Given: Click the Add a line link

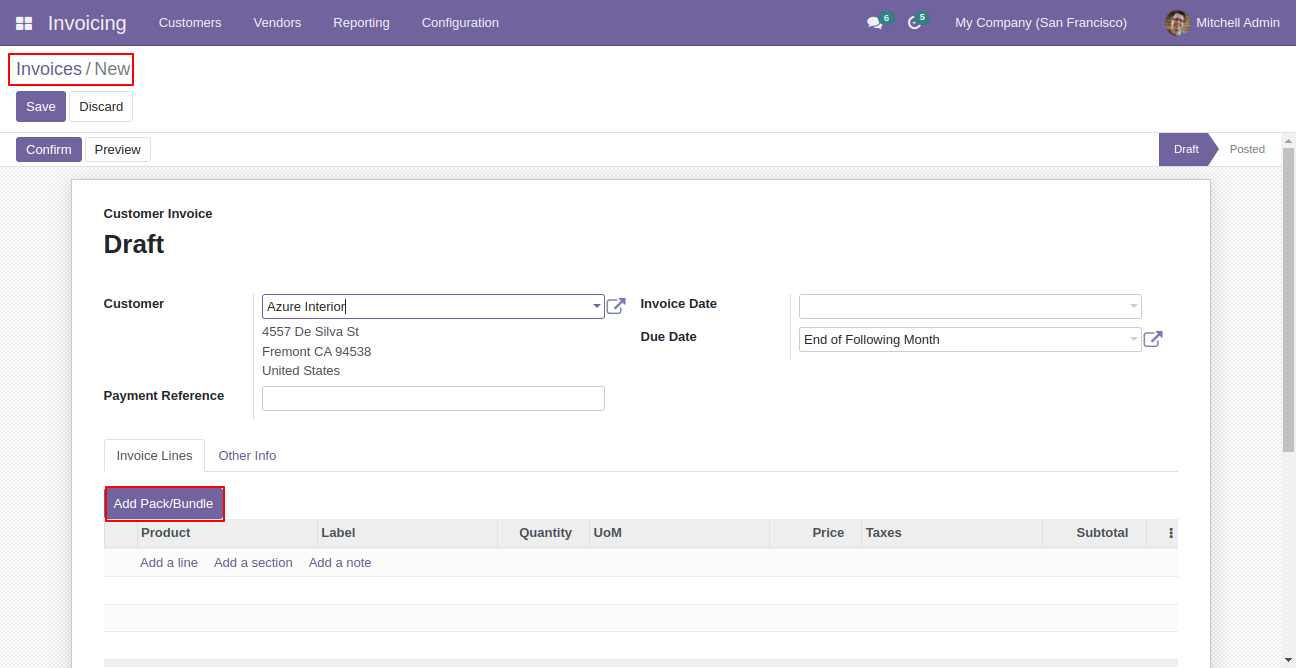Looking at the screenshot, I should click(169, 563).
